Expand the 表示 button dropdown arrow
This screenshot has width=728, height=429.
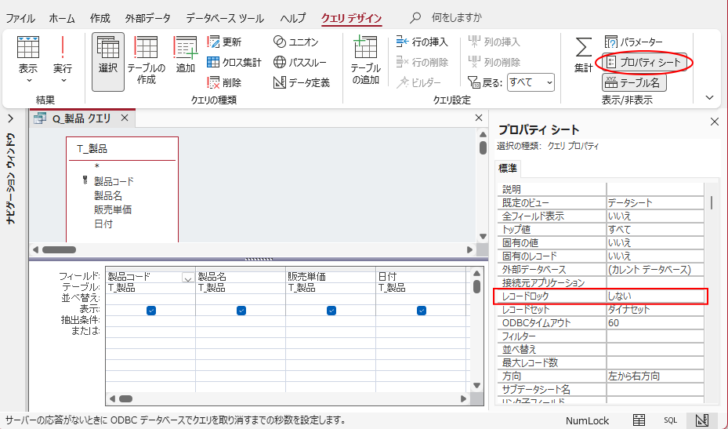29,80
